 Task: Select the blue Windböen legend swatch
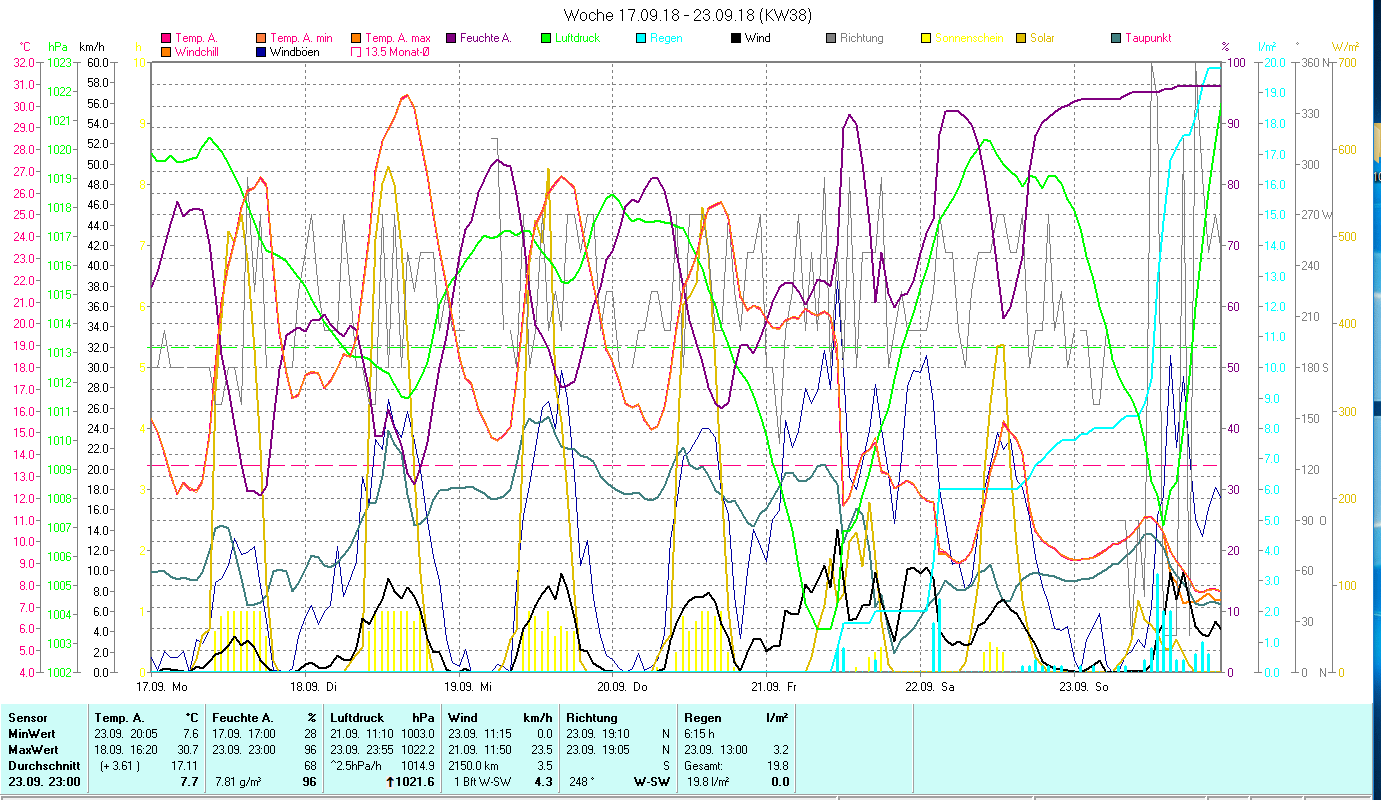(259, 52)
